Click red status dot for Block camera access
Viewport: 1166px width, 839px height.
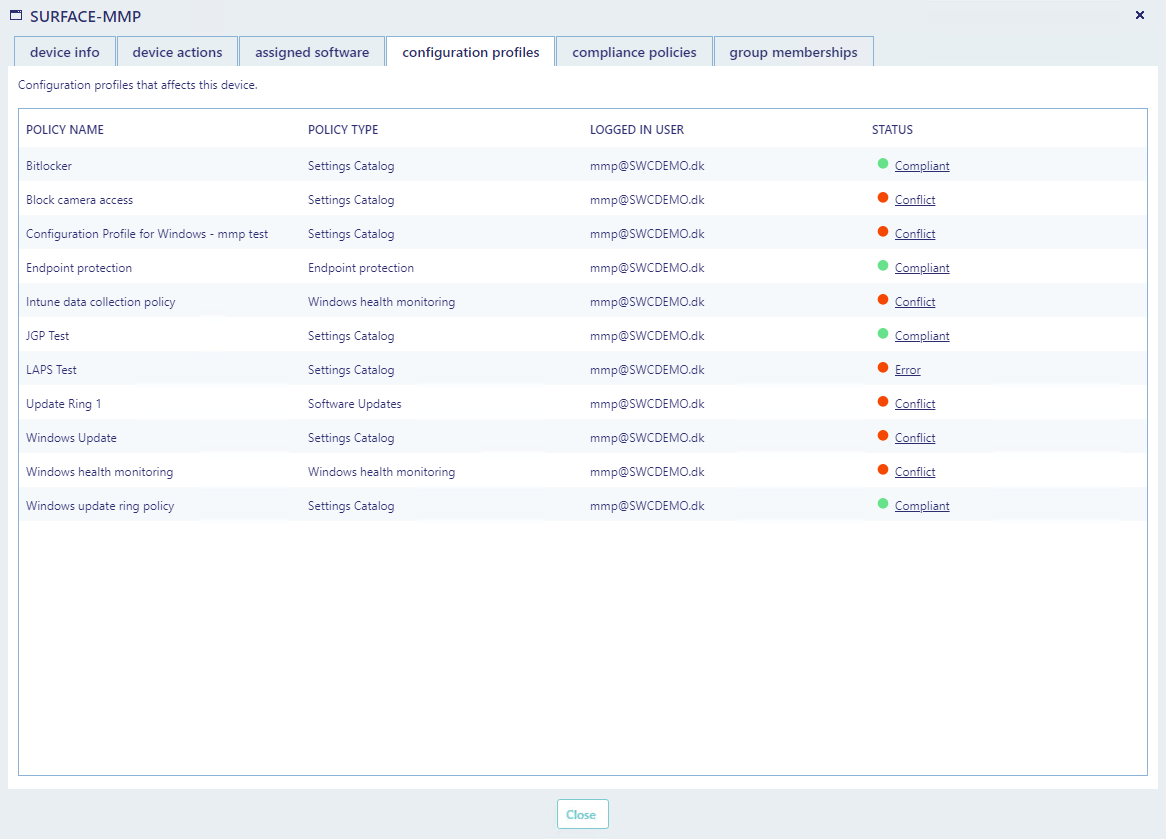[883, 198]
